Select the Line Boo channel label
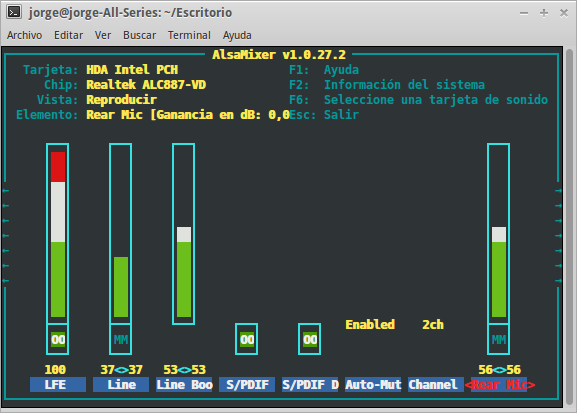577x413 pixels. coord(184,385)
